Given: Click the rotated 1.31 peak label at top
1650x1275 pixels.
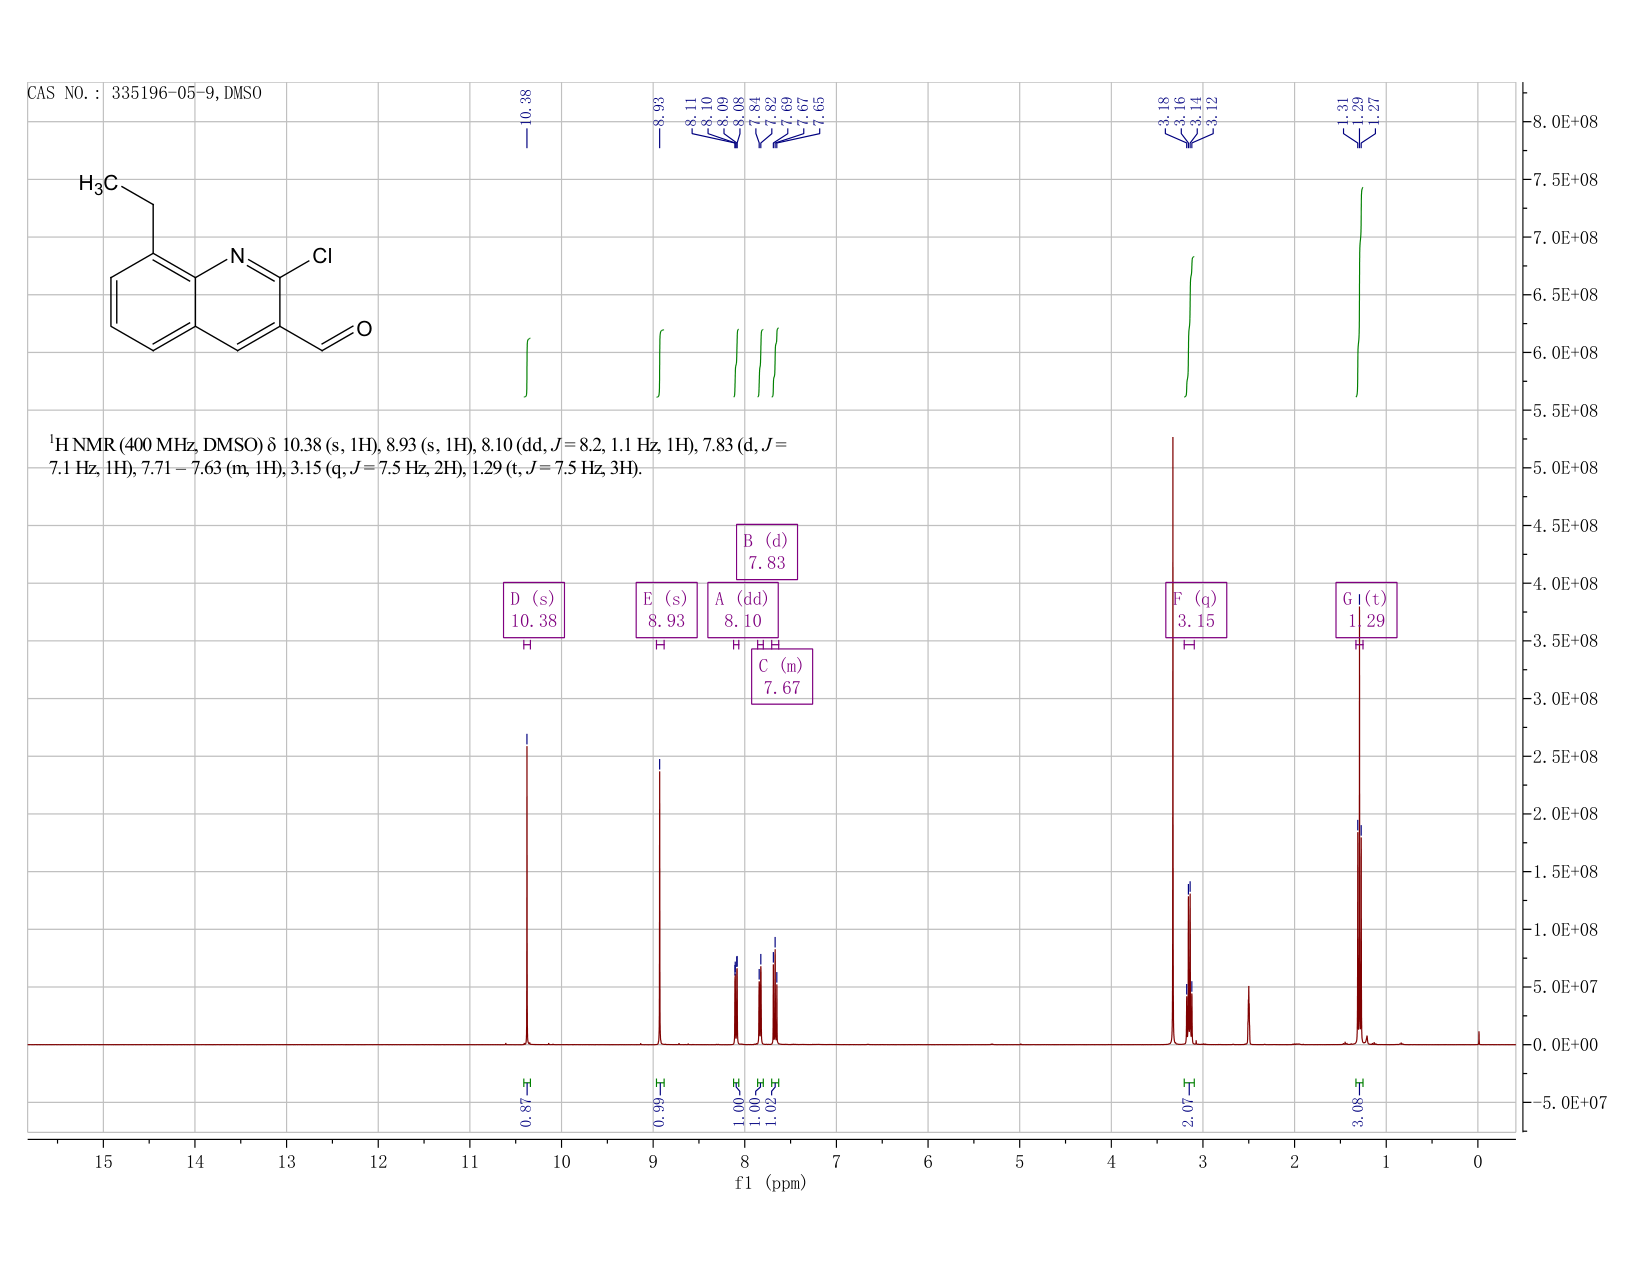Looking at the screenshot, I should coord(1343,111).
